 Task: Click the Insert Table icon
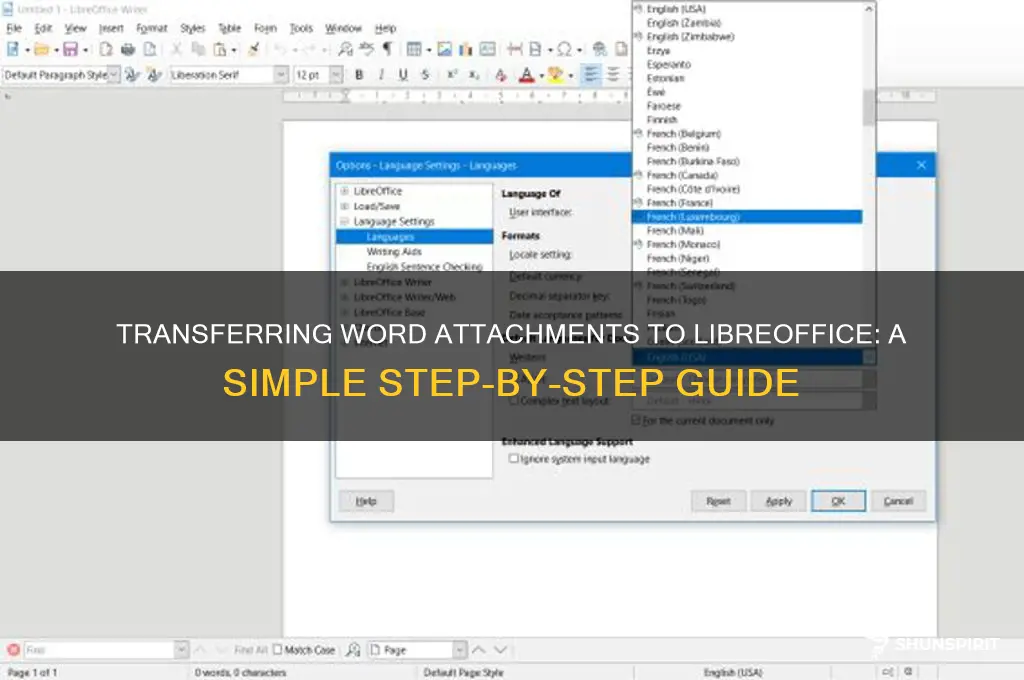[x=413, y=49]
